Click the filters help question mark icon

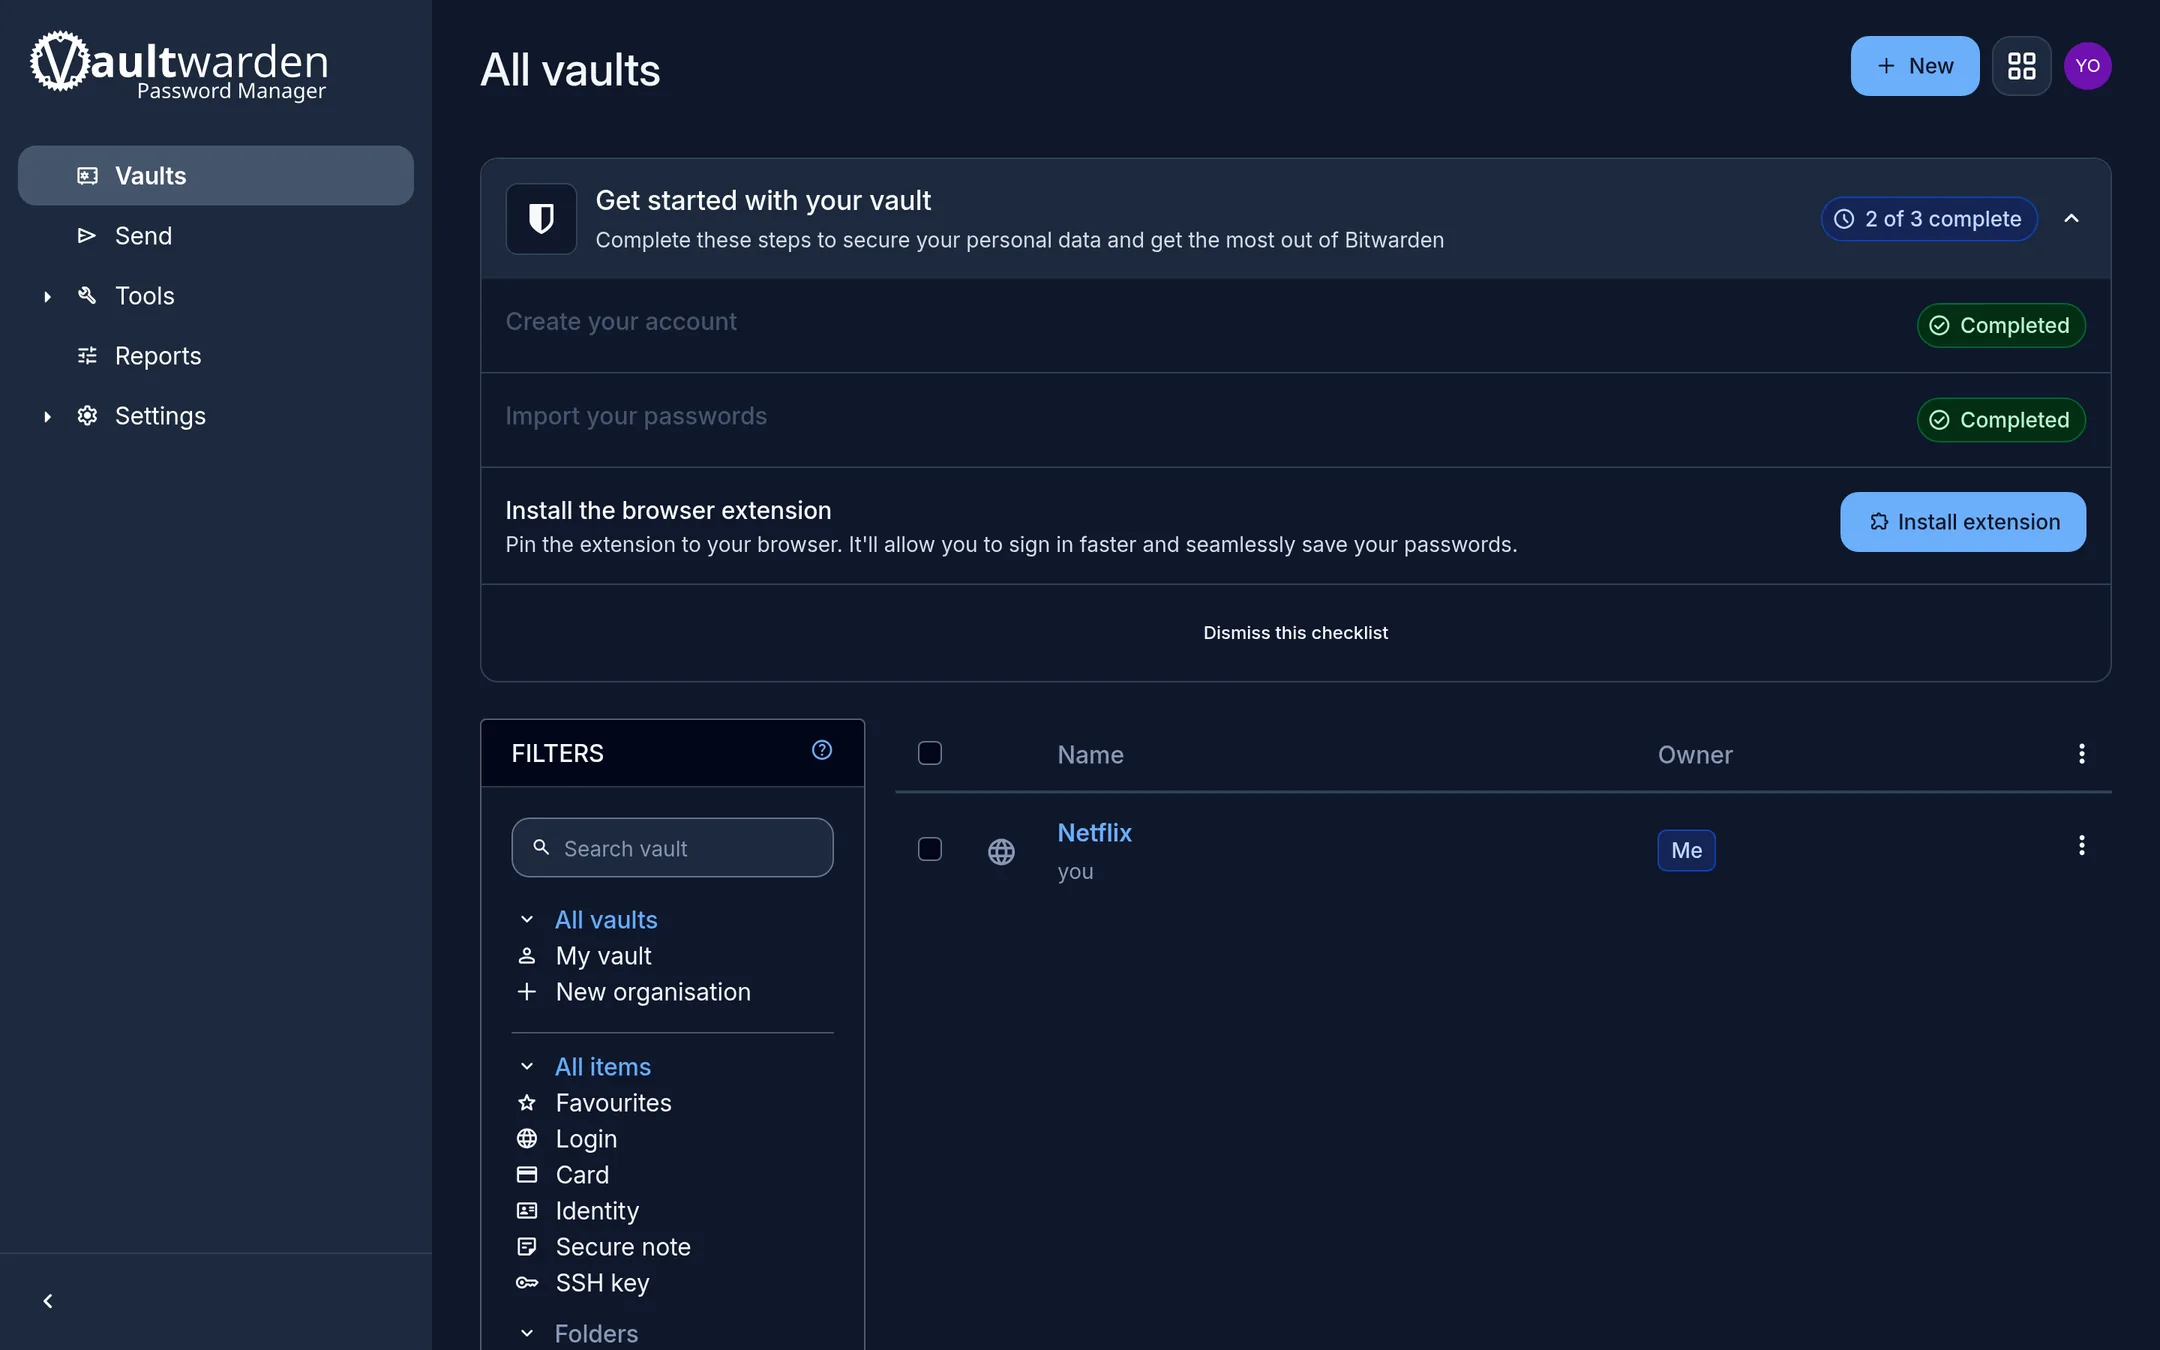pyautogui.click(x=822, y=750)
